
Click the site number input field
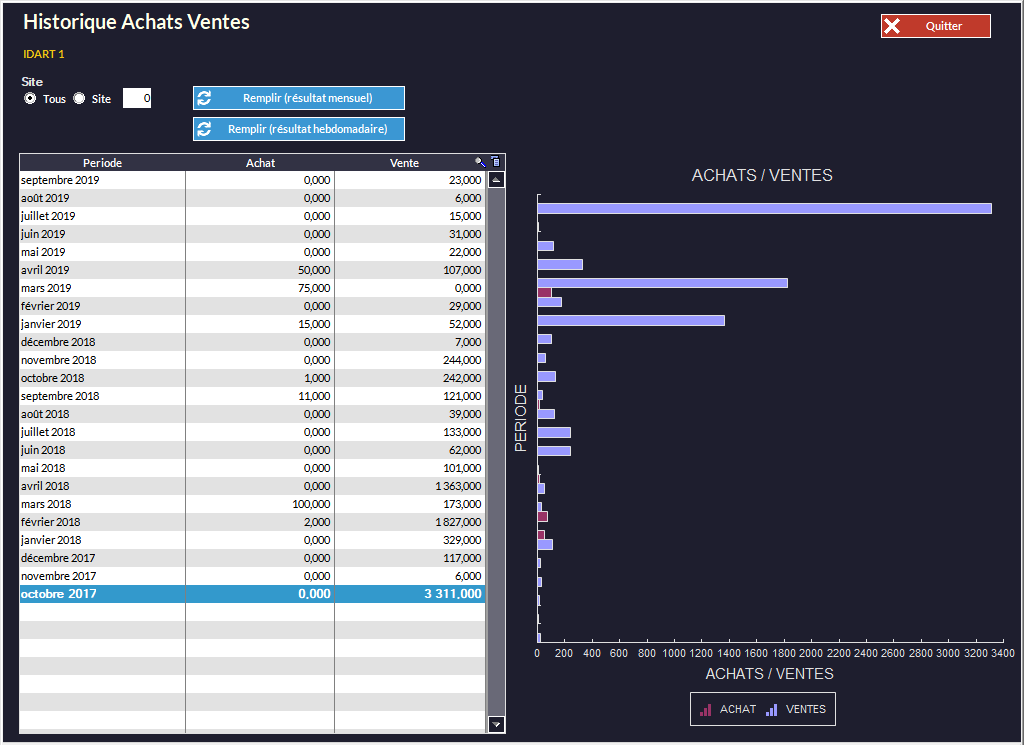click(x=137, y=98)
